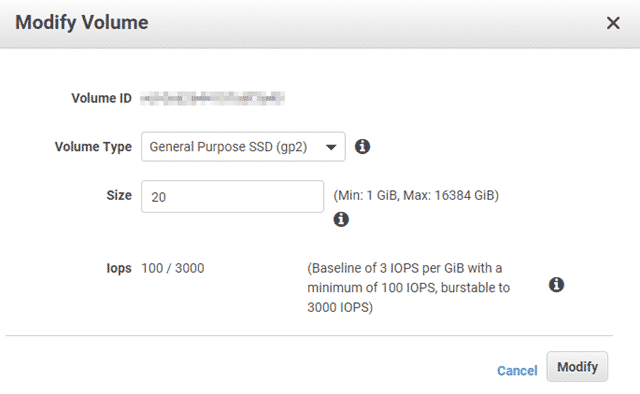Click the Min 1 GiB, Max 16384 GiB hint
The image size is (640, 394).
click(x=416, y=196)
